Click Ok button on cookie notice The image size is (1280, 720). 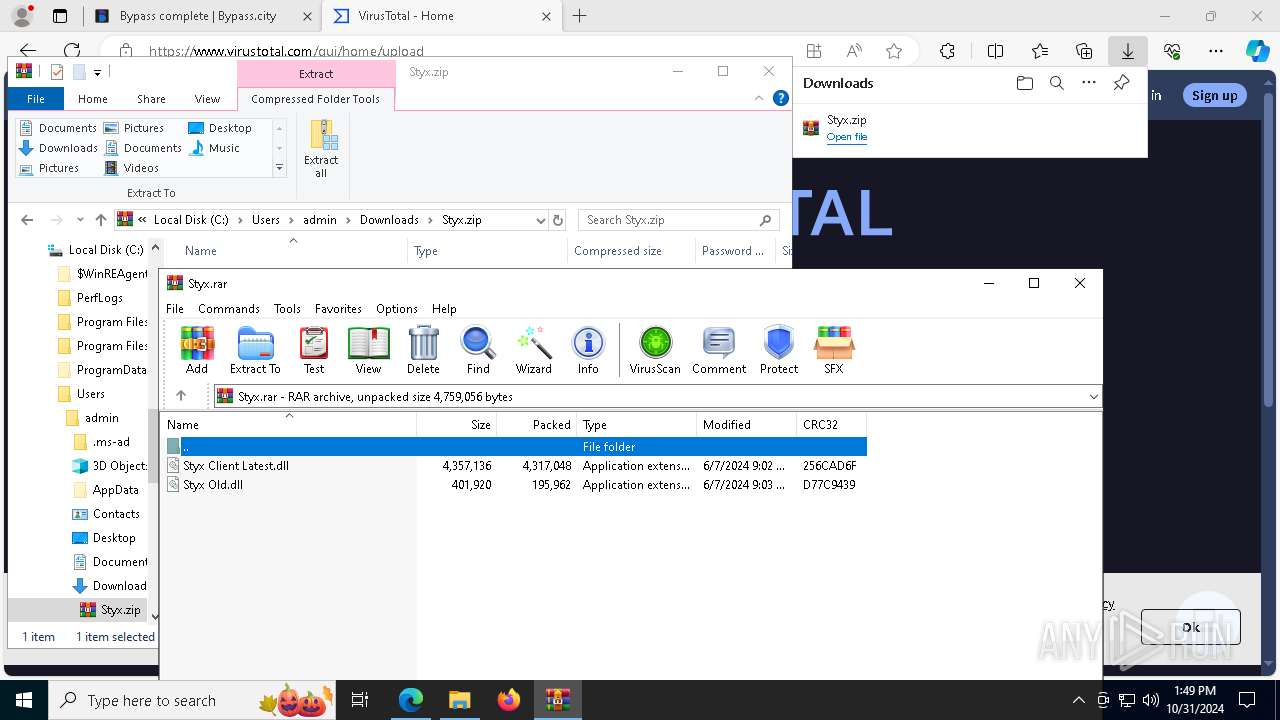pyautogui.click(x=1191, y=627)
